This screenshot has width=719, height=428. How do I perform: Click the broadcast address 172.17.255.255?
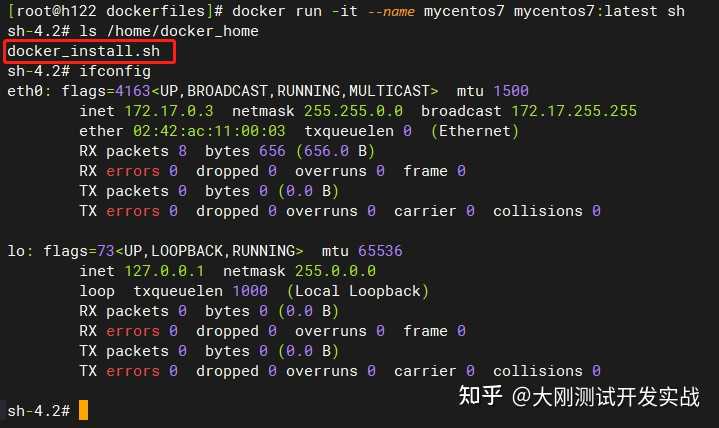coord(574,111)
